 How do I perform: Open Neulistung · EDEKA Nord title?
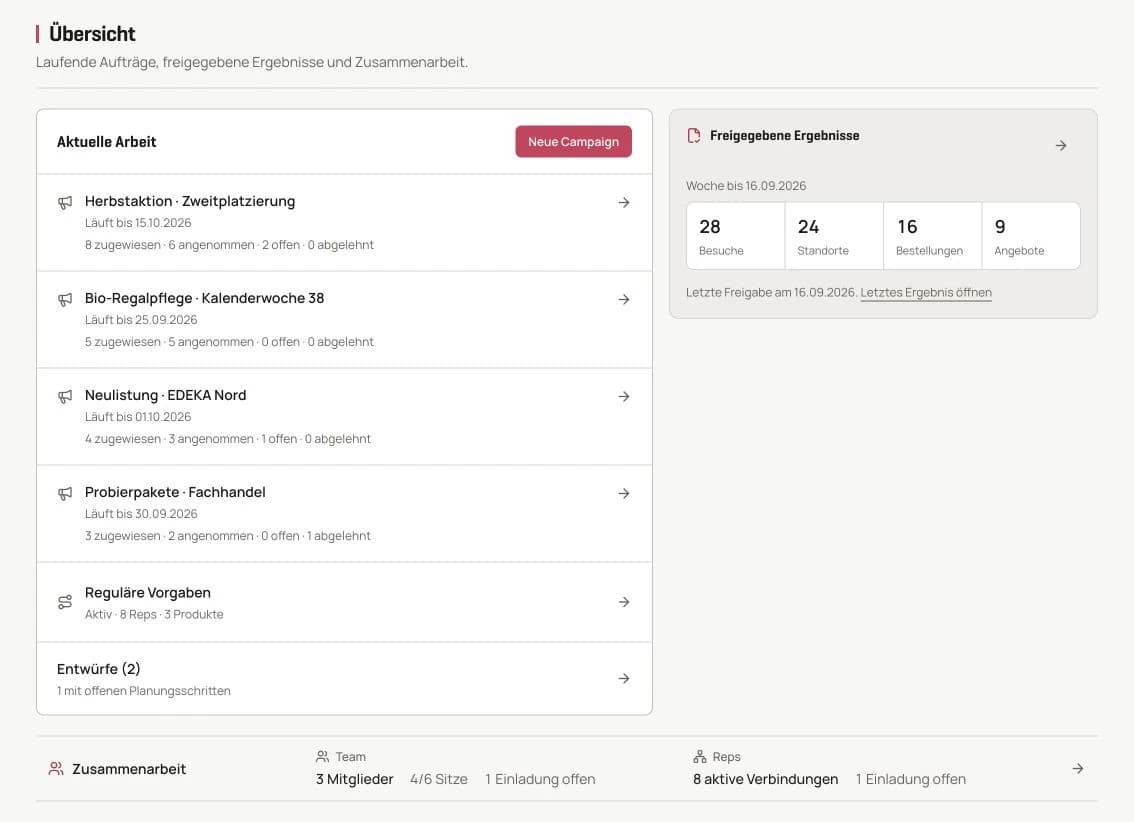click(165, 395)
